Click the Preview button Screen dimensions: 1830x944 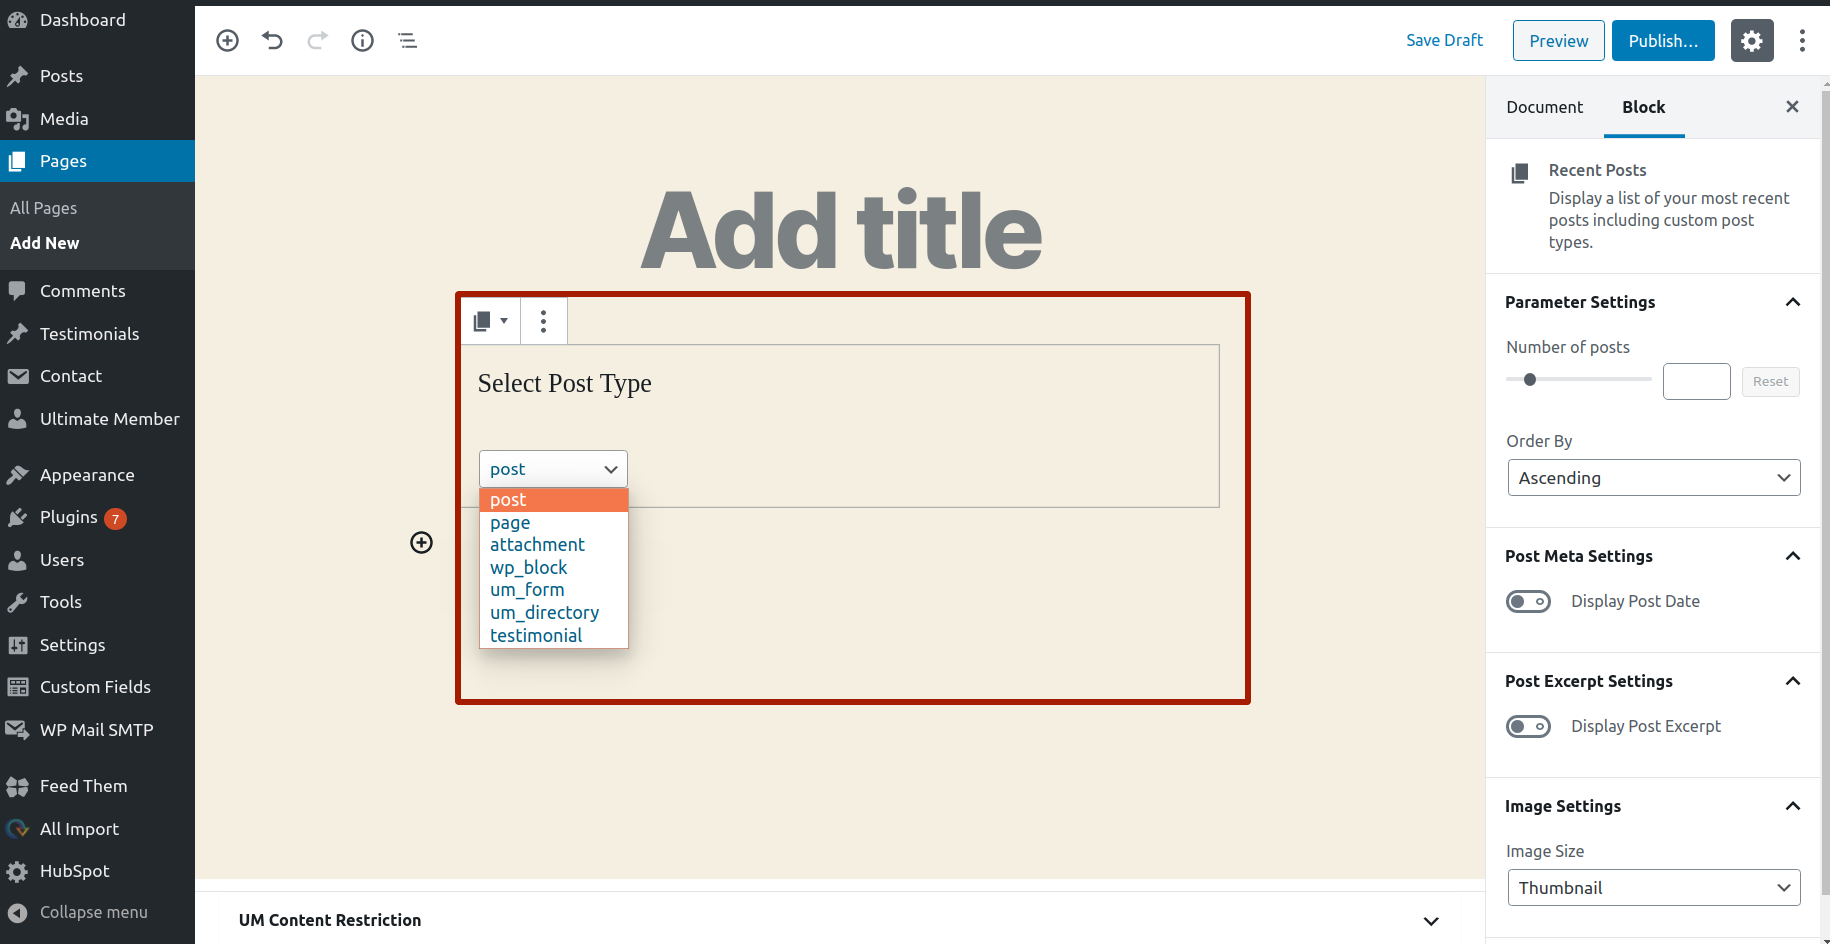pos(1558,41)
